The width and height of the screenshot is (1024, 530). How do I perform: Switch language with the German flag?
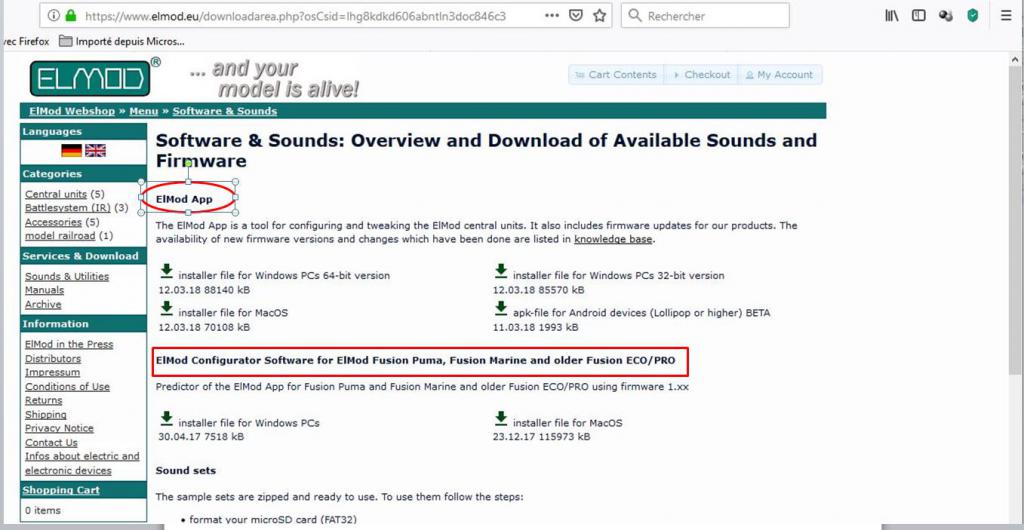point(71,151)
